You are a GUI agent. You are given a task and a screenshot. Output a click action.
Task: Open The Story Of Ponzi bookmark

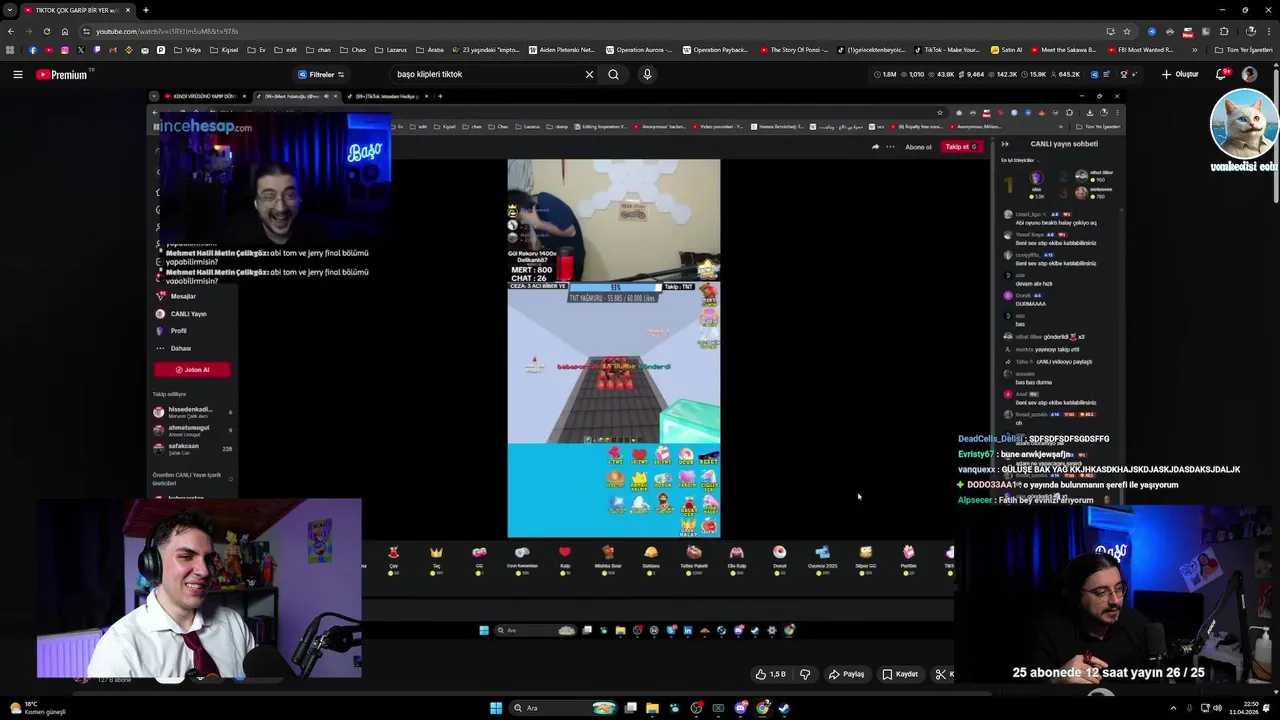796,49
